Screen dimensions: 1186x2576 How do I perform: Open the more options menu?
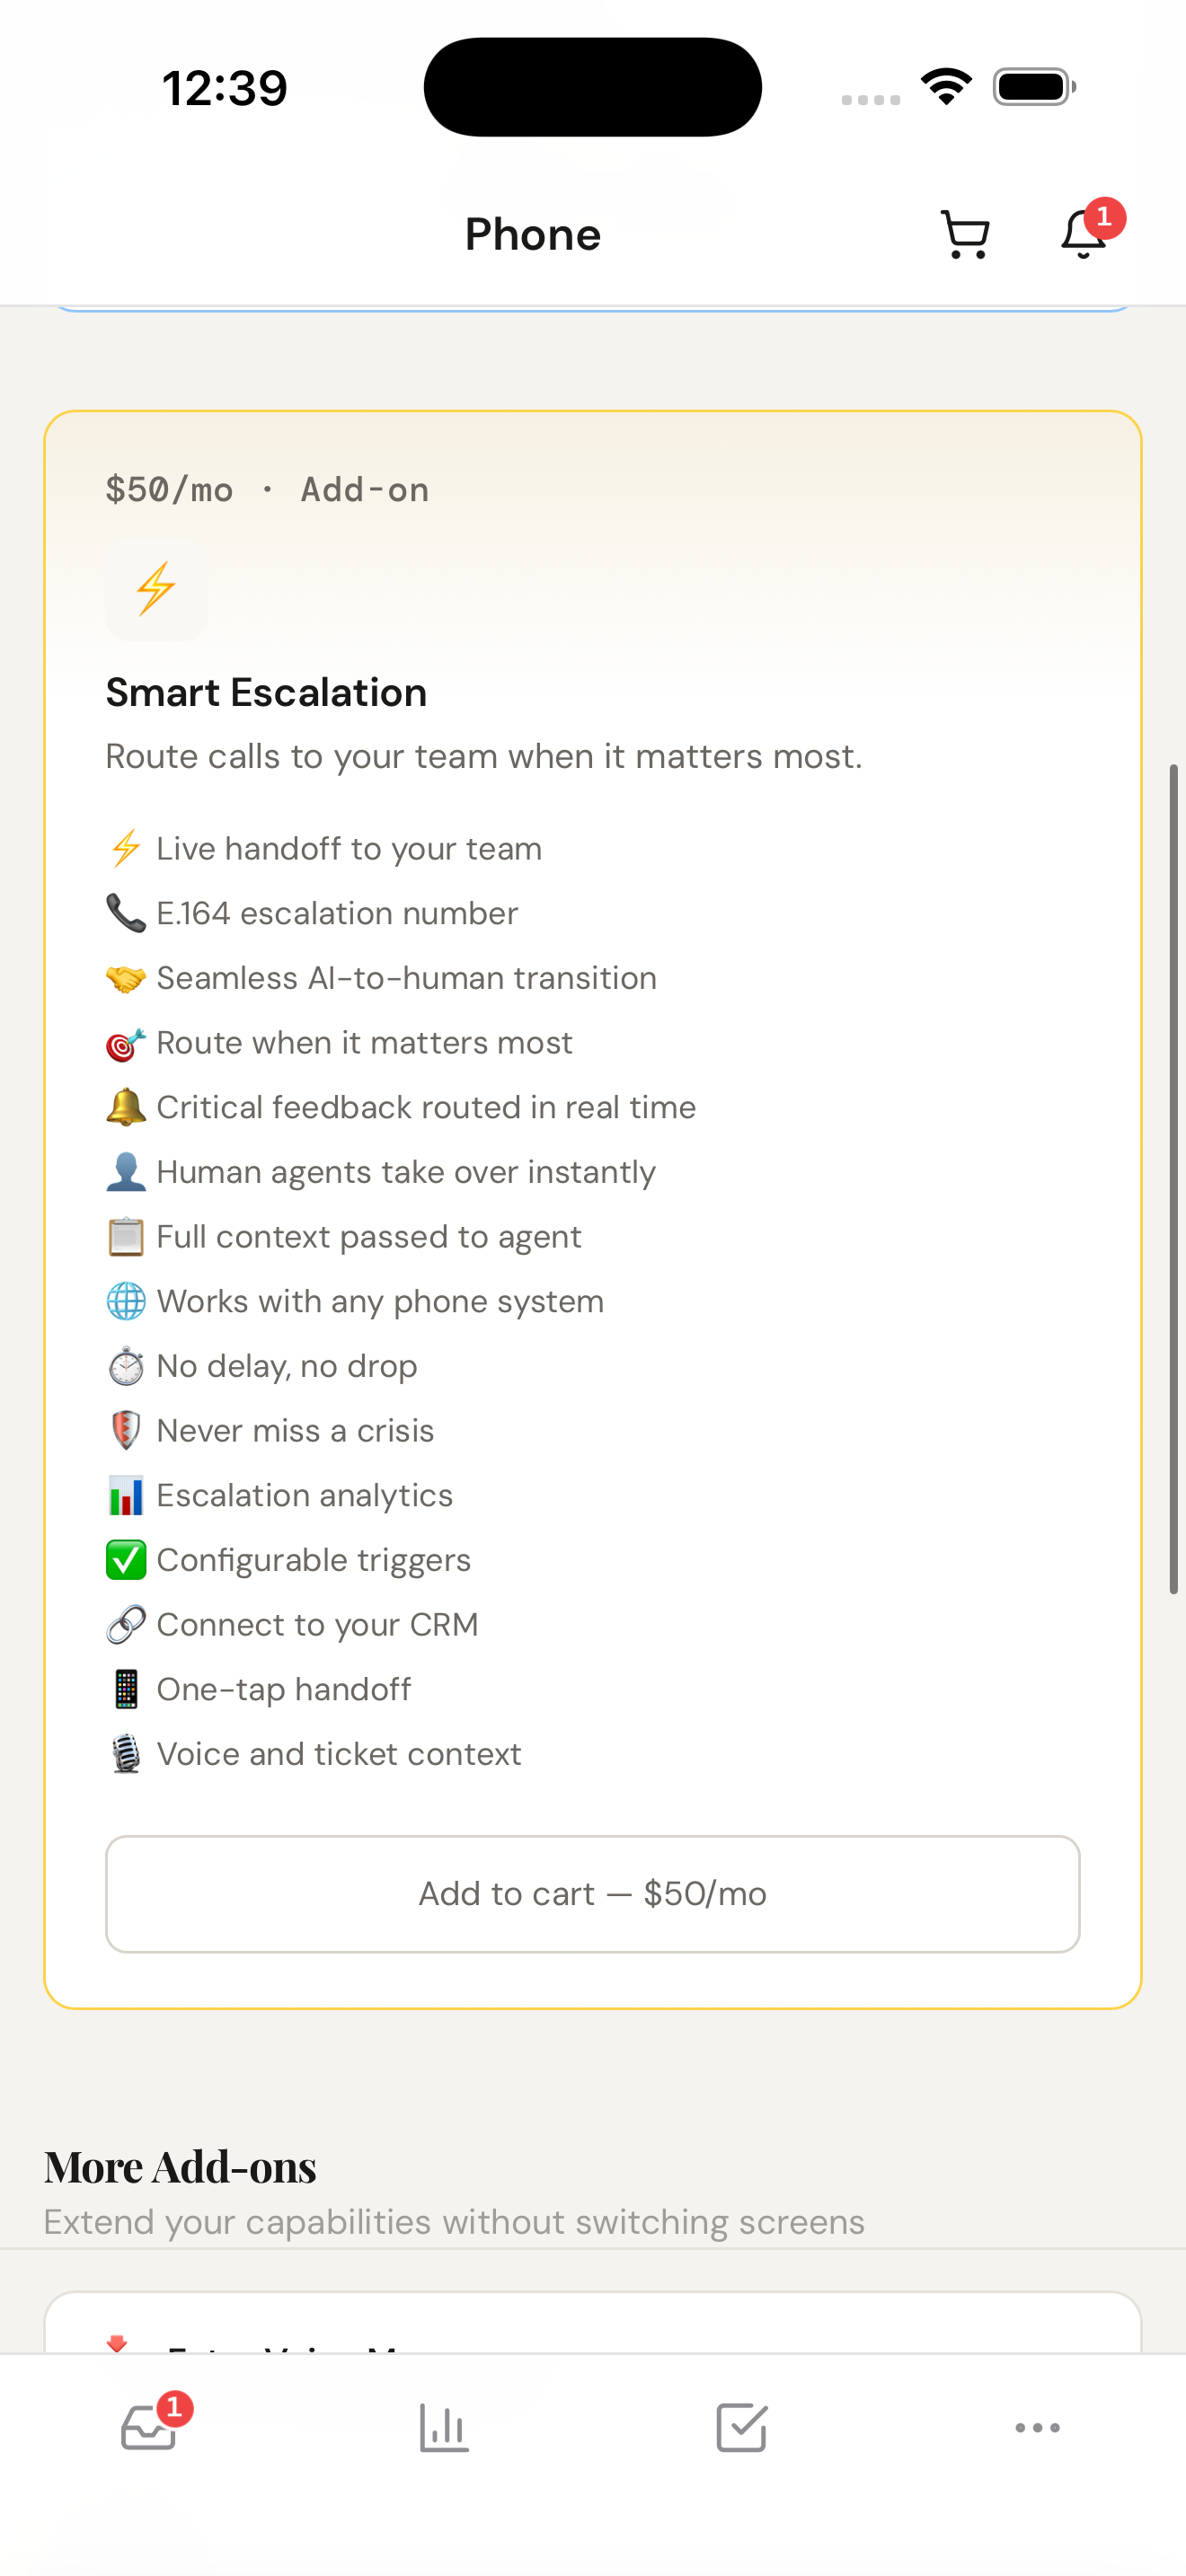(1037, 2426)
